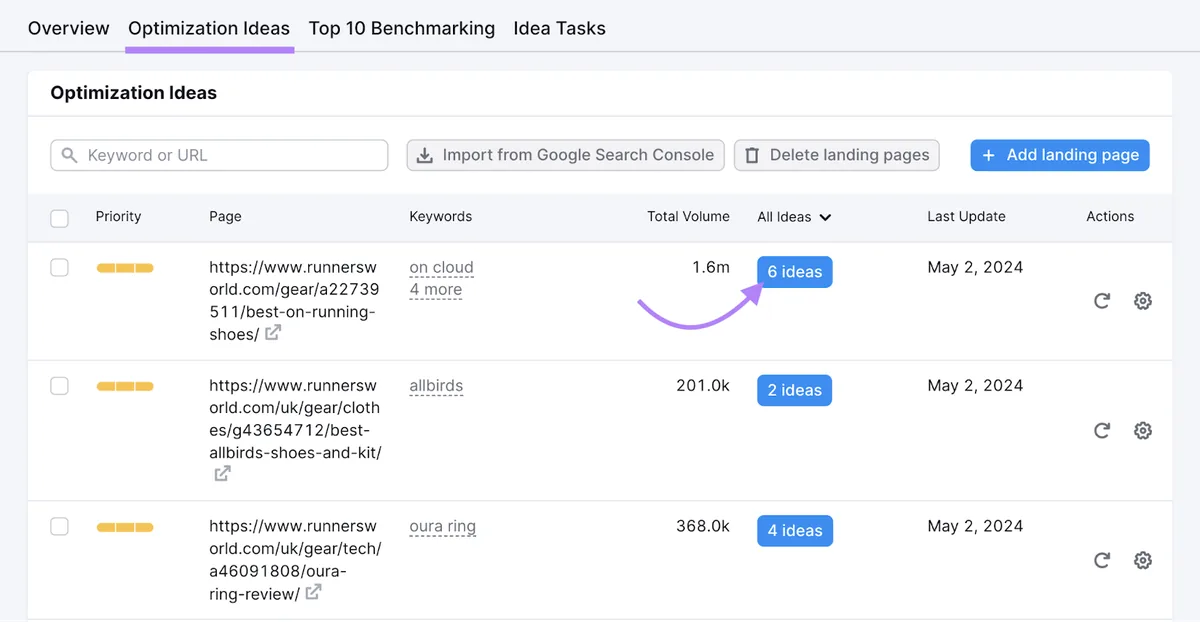
Task: Click the 'on cloud' keyword
Action: tap(442, 268)
